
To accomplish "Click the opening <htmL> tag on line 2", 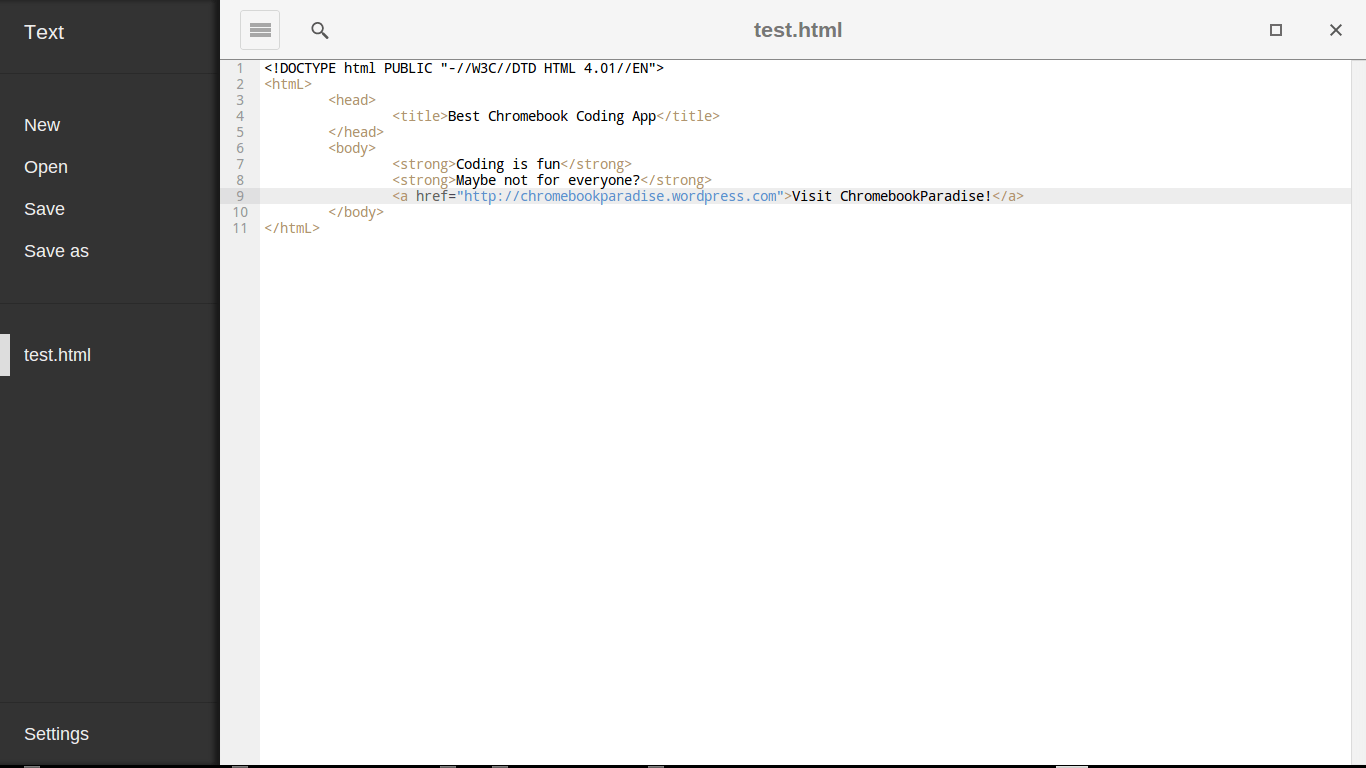I will [288, 84].
